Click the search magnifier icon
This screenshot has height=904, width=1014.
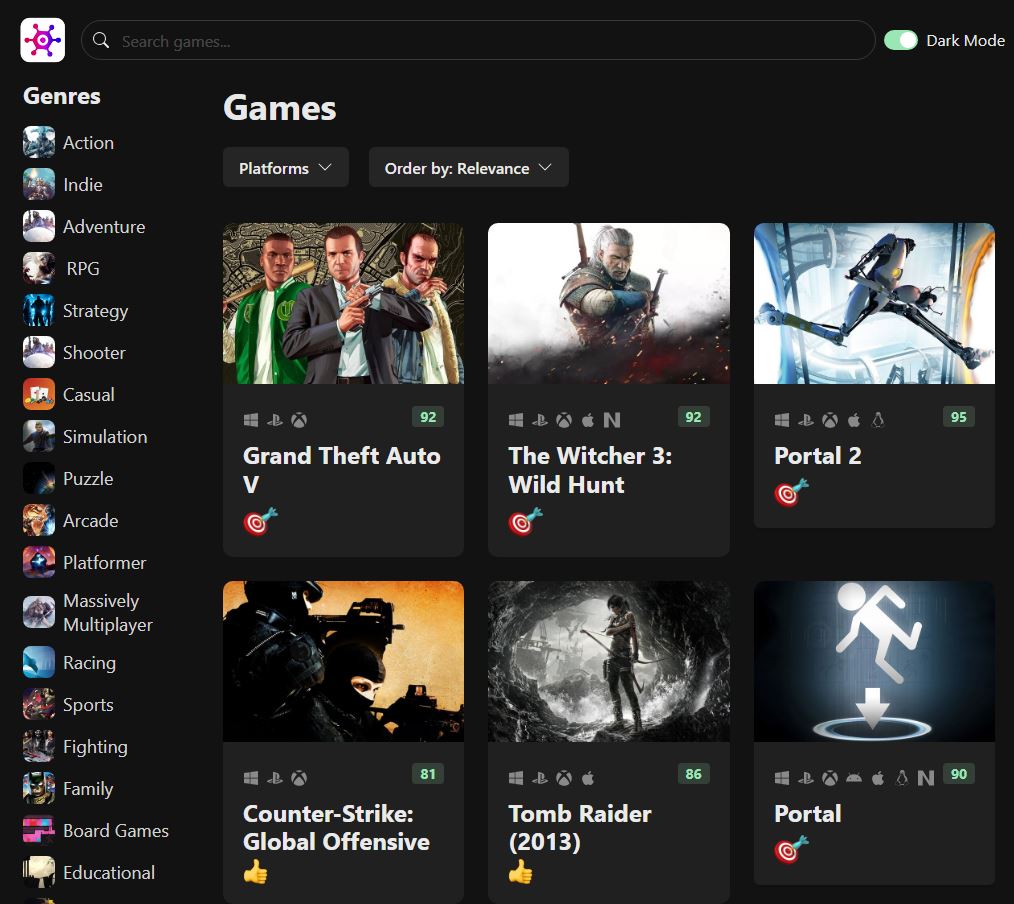101,40
